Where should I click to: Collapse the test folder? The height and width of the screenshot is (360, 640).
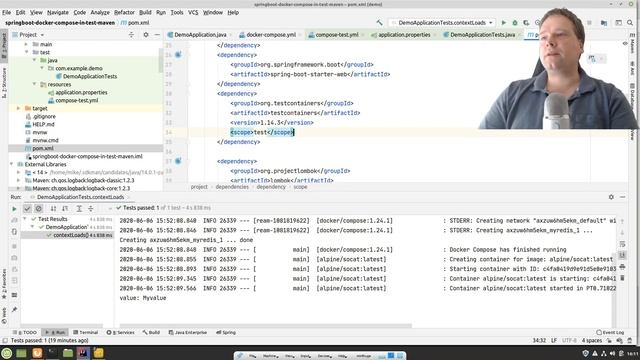pos(27,52)
